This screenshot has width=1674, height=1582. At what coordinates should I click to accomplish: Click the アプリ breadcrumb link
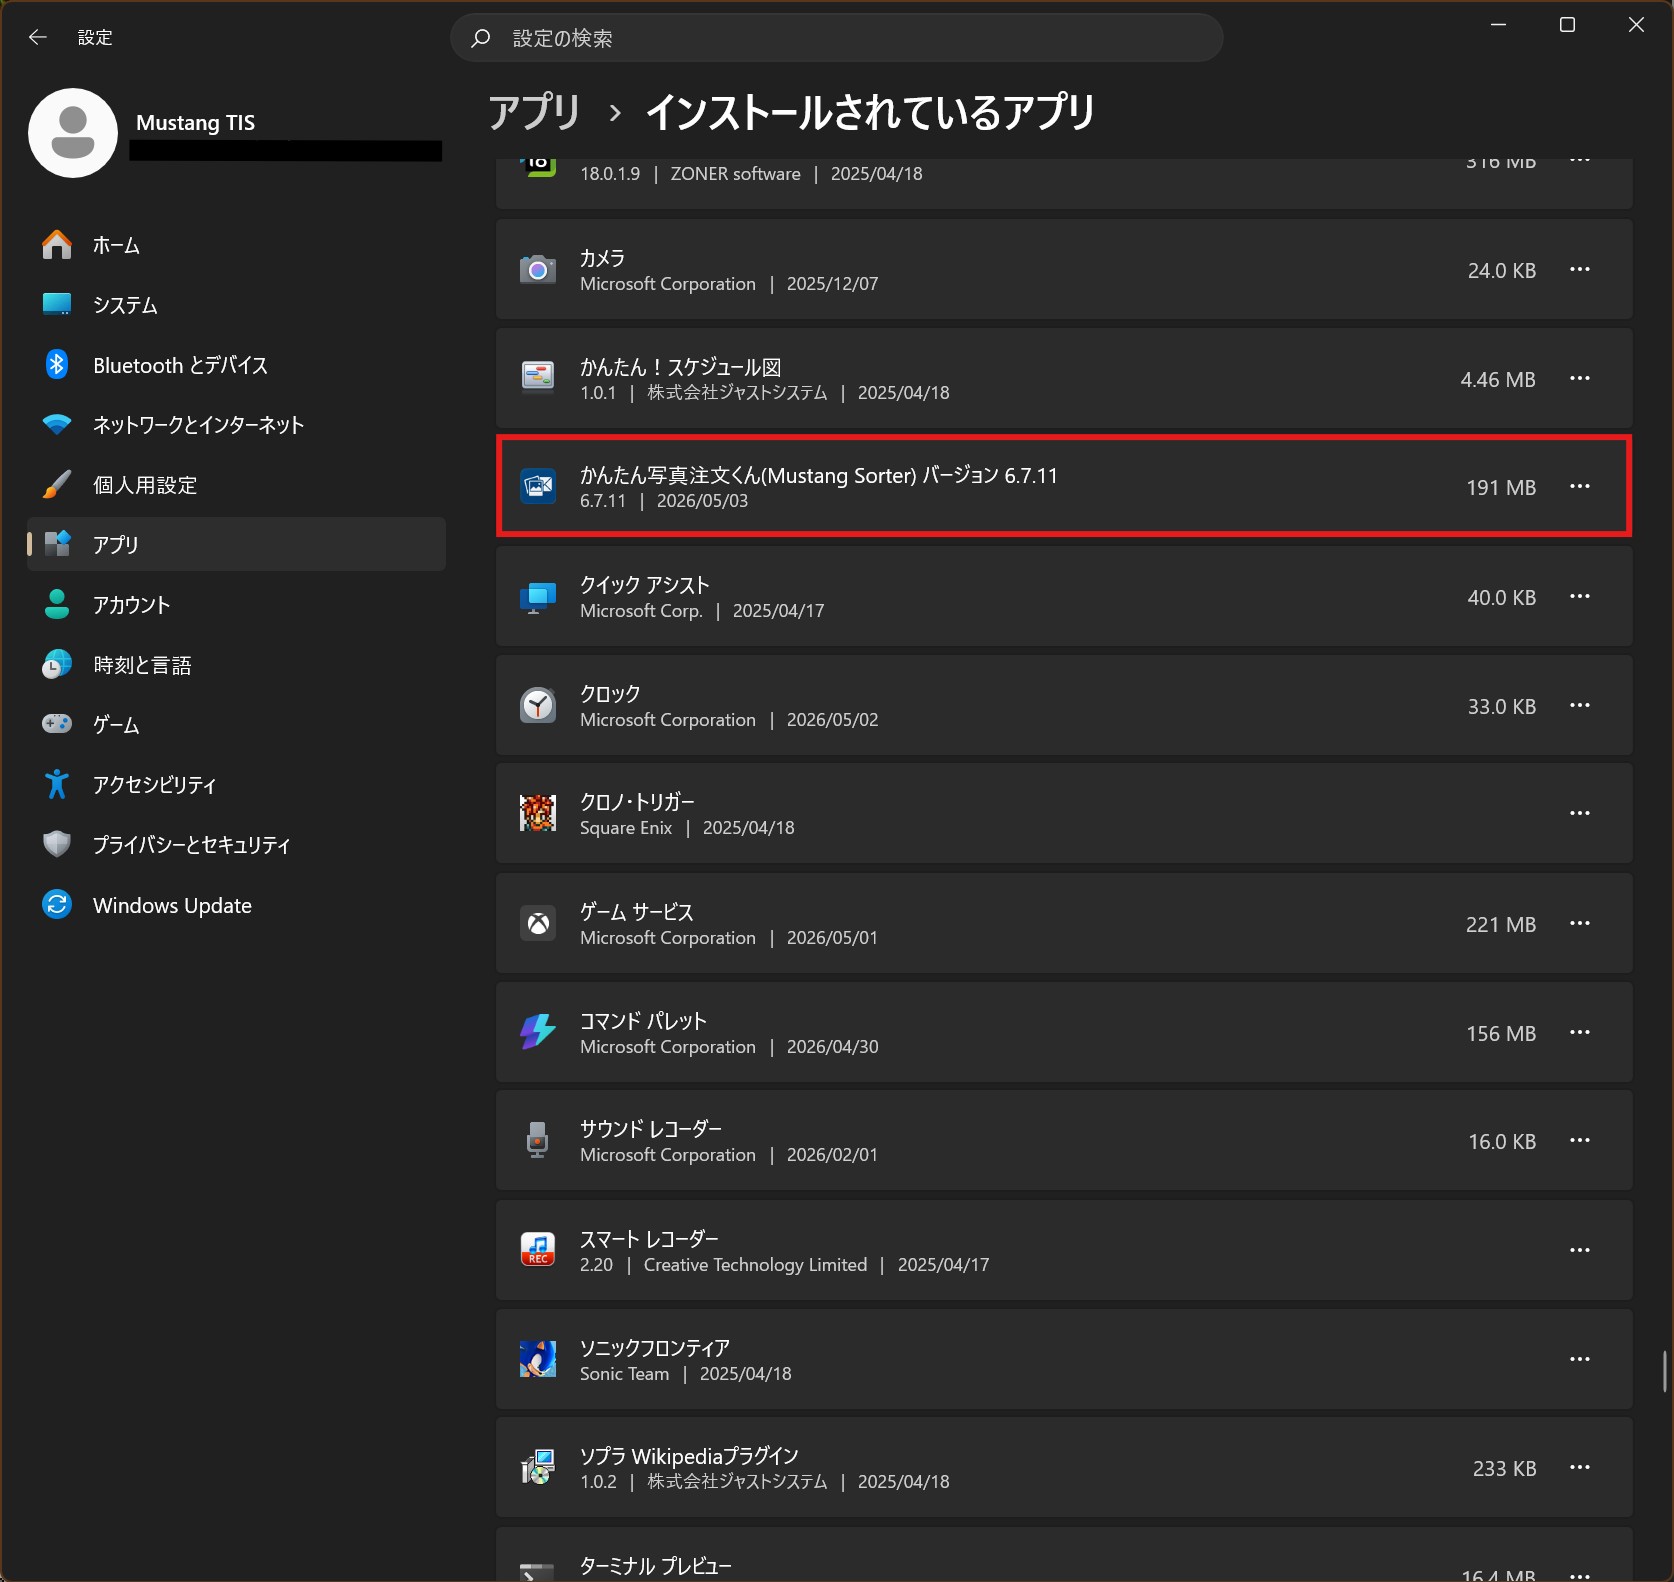534,112
